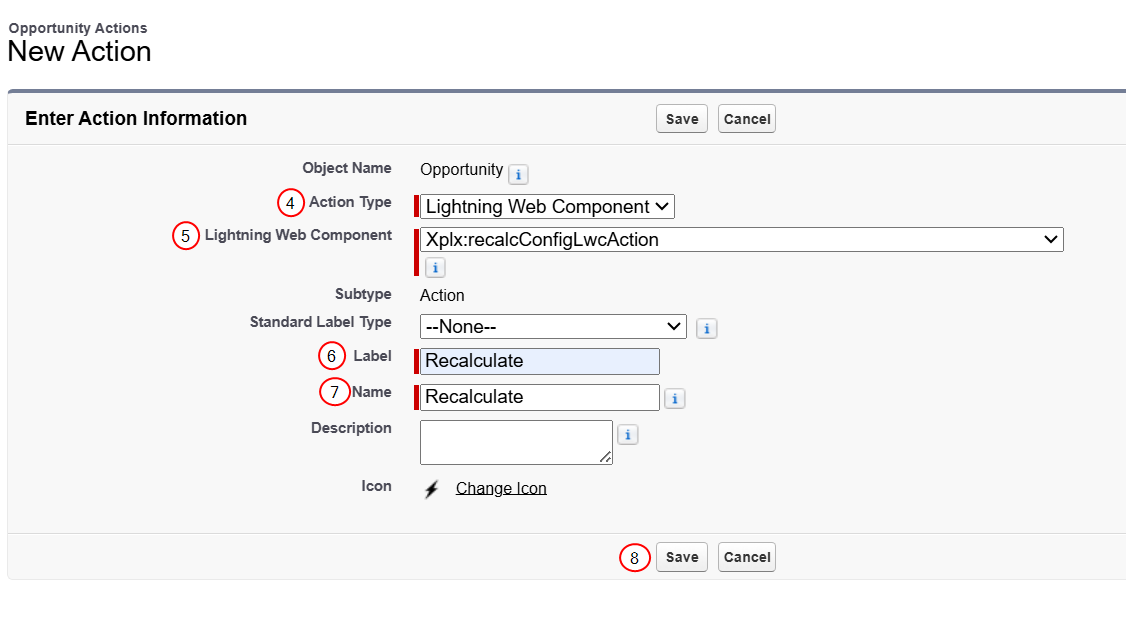Click the info icon beside Description box

click(628, 435)
